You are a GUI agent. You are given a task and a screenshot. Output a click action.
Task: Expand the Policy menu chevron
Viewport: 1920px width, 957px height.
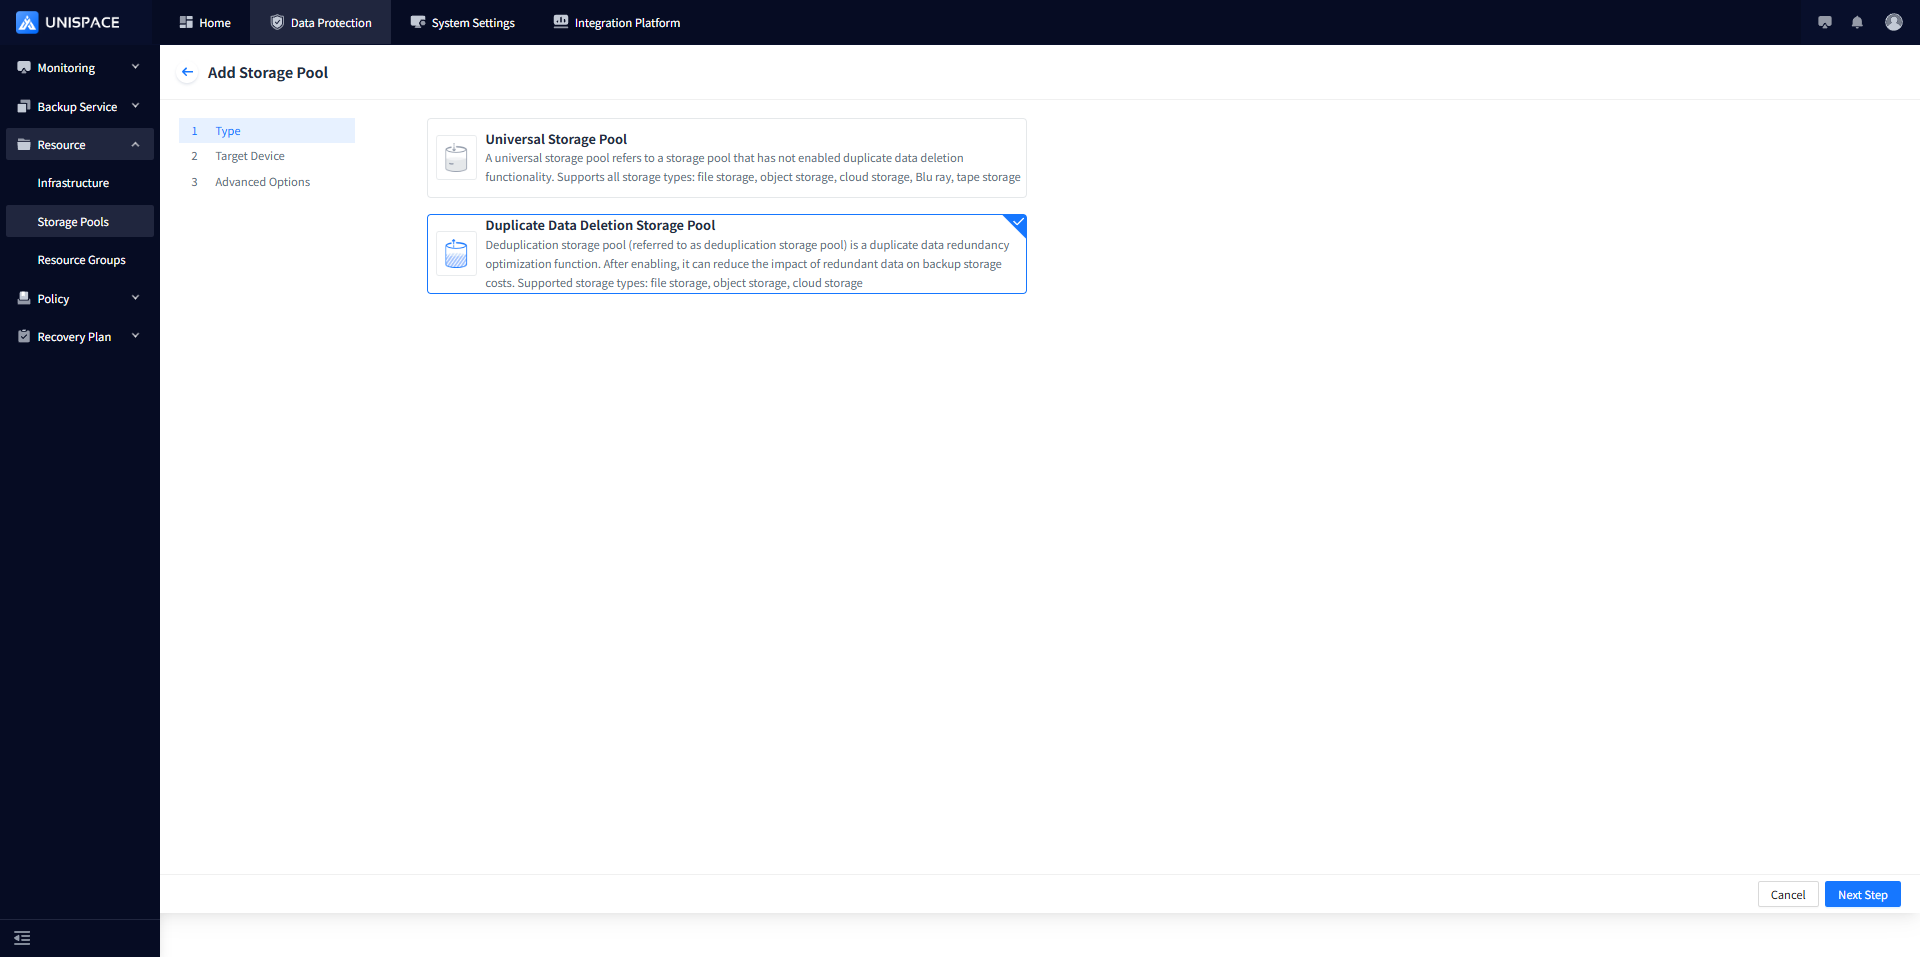click(x=136, y=298)
